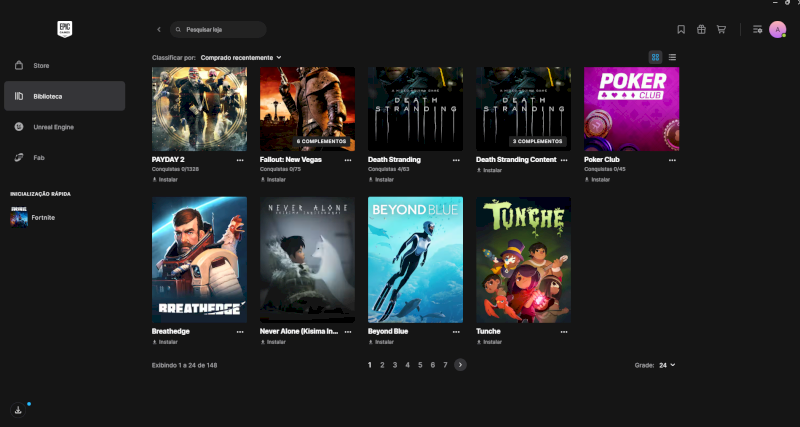
Task: Click the Beyond Blue cover art
Action: (x=415, y=260)
